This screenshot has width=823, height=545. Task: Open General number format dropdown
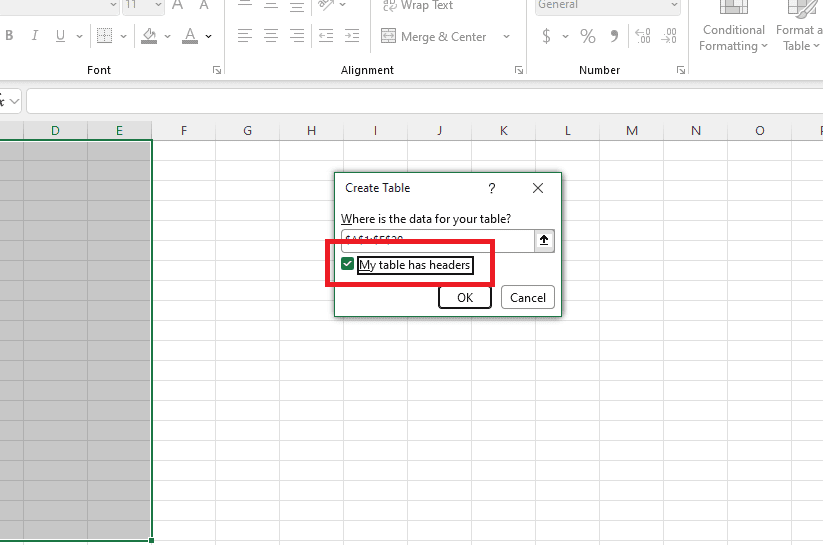[x=674, y=5]
